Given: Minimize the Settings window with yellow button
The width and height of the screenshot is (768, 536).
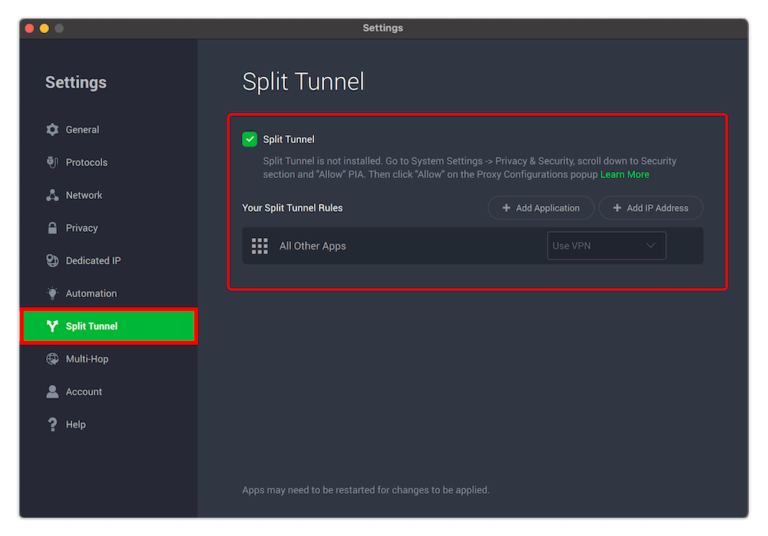Looking at the screenshot, I should pos(44,28).
